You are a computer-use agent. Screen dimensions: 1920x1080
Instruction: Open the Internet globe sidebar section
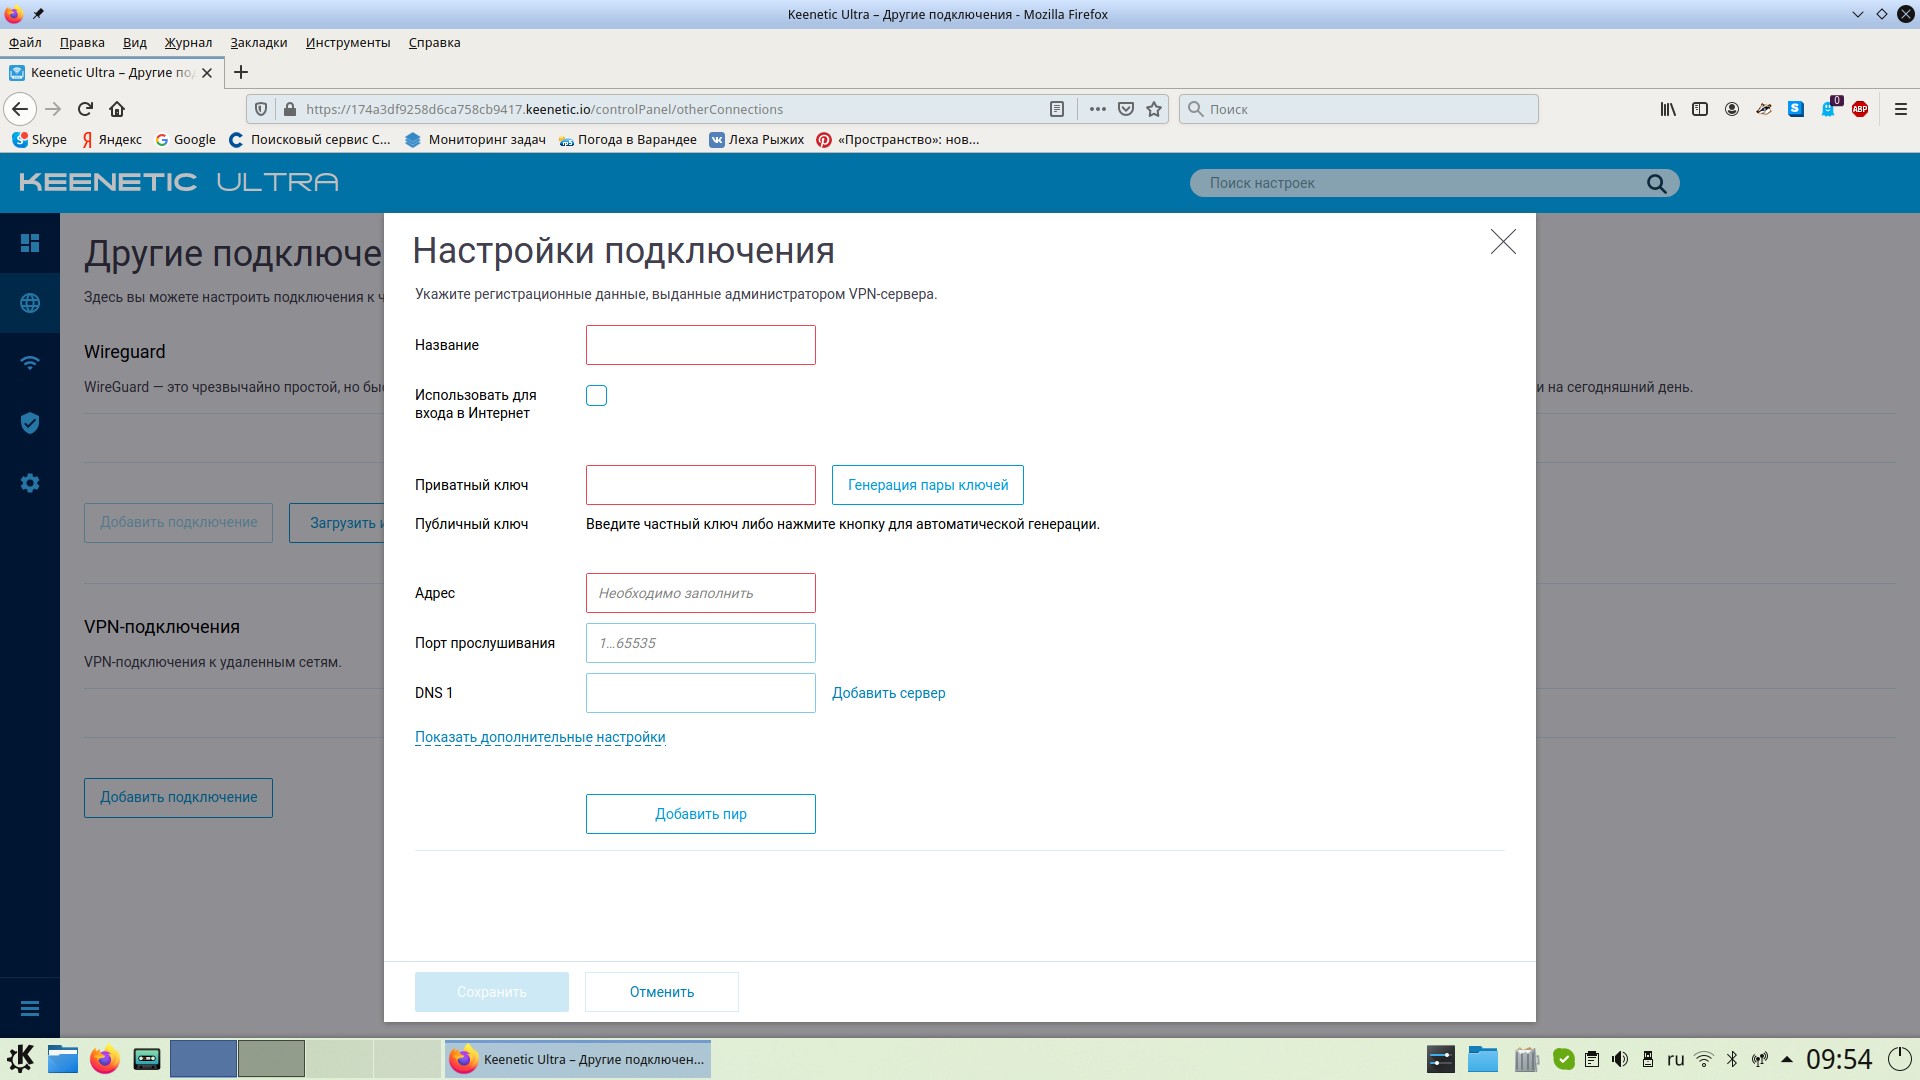30,303
